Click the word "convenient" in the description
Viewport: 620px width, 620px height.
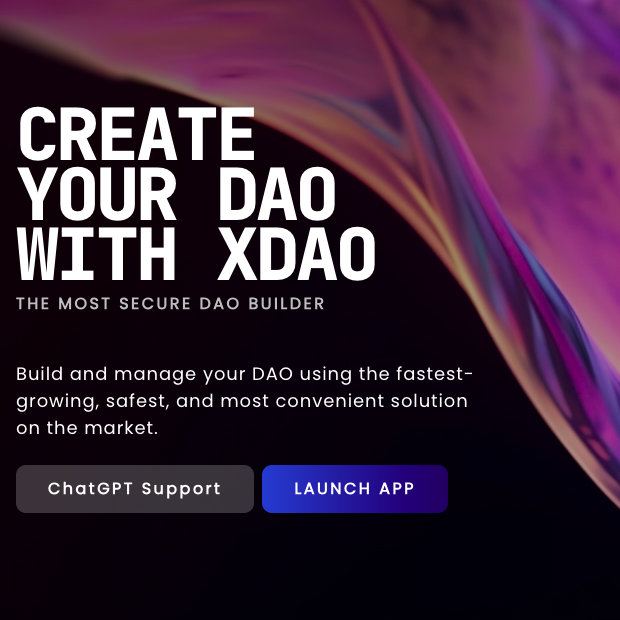coord(330,401)
